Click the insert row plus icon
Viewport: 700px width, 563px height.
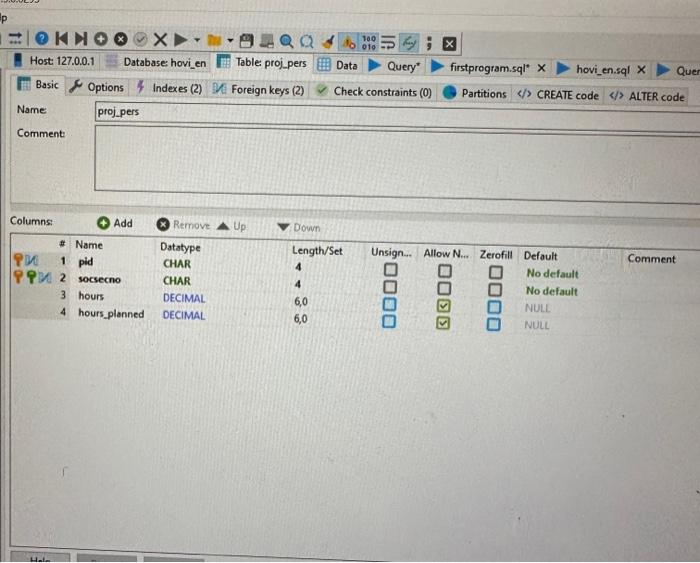click(x=101, y=39)
